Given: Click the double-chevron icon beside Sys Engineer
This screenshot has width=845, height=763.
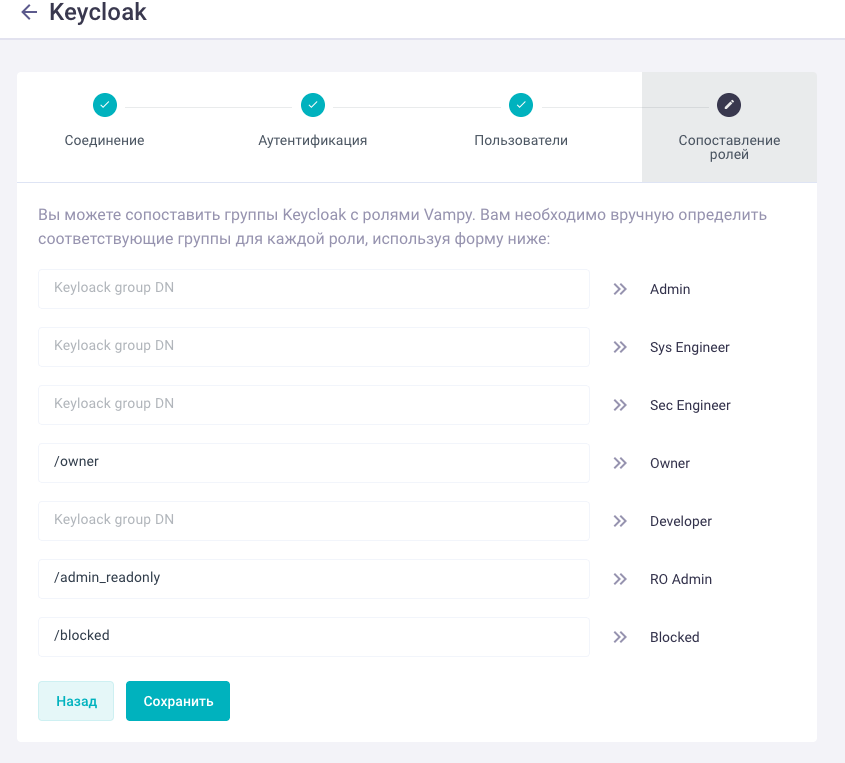Looking at the screenshot, I should (x=620, y=347).
